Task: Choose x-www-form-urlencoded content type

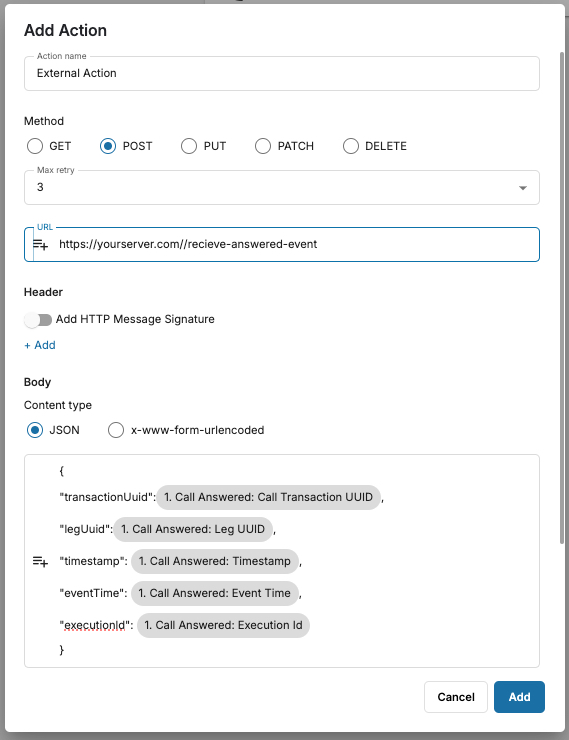Action: coord(116,430)
